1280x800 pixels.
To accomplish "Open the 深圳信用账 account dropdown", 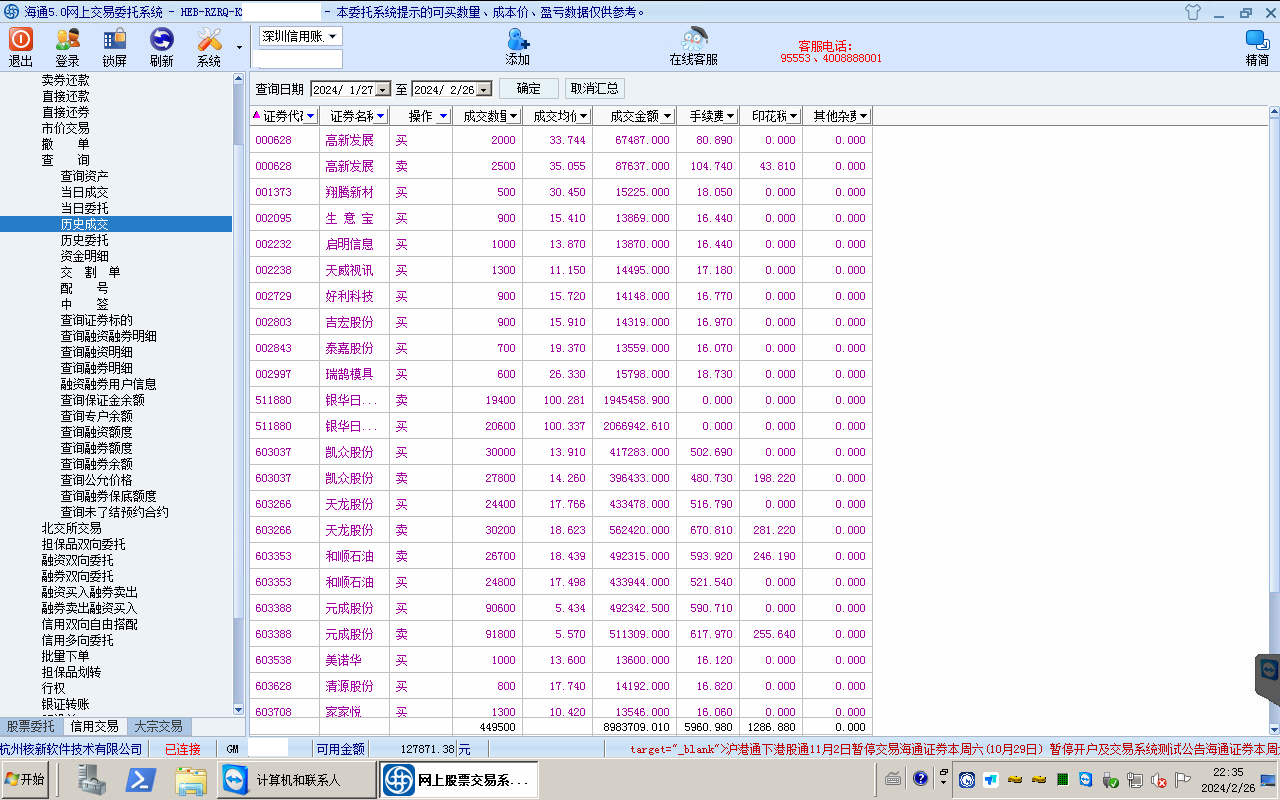I will [333, 36].
